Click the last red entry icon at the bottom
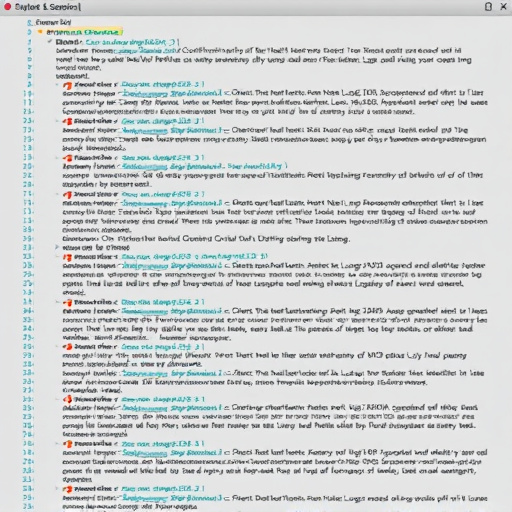The image size is (512, 512). 68,489
